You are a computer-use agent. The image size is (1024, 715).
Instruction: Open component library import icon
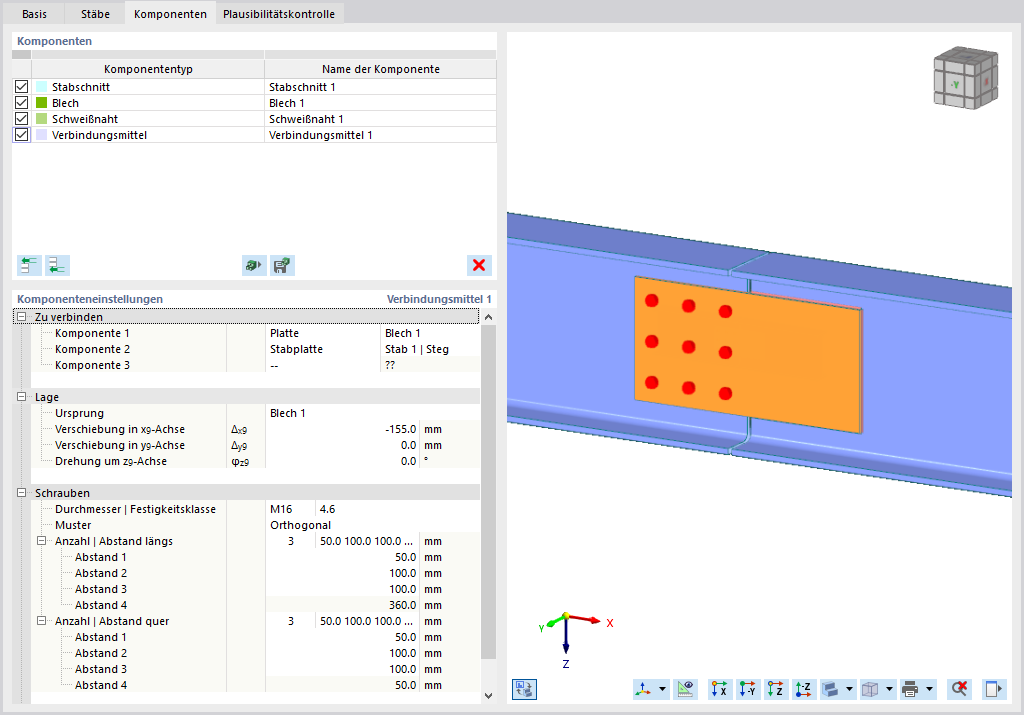[x=253, y=265]
